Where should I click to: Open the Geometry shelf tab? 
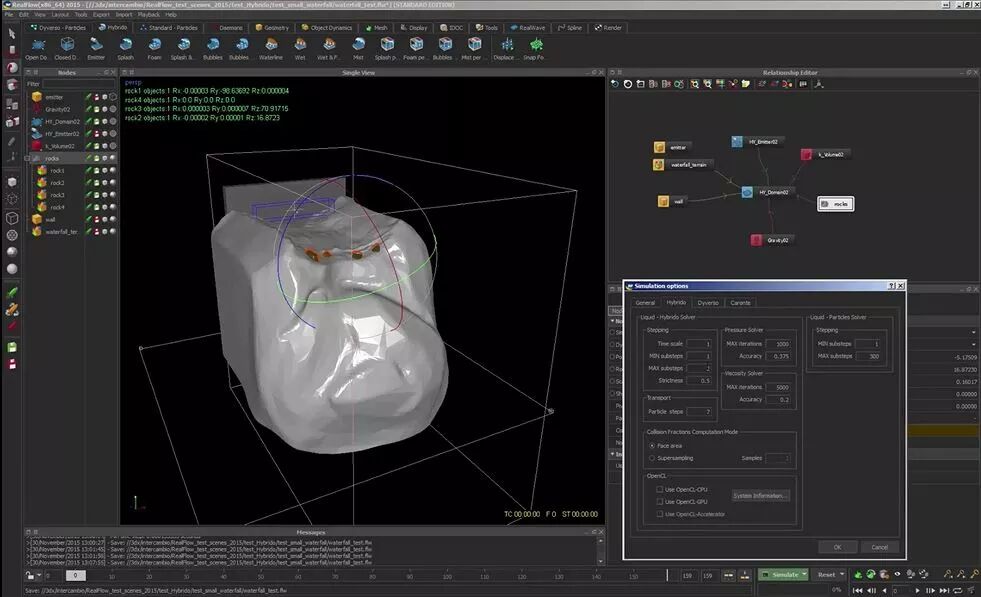[272, 28]
